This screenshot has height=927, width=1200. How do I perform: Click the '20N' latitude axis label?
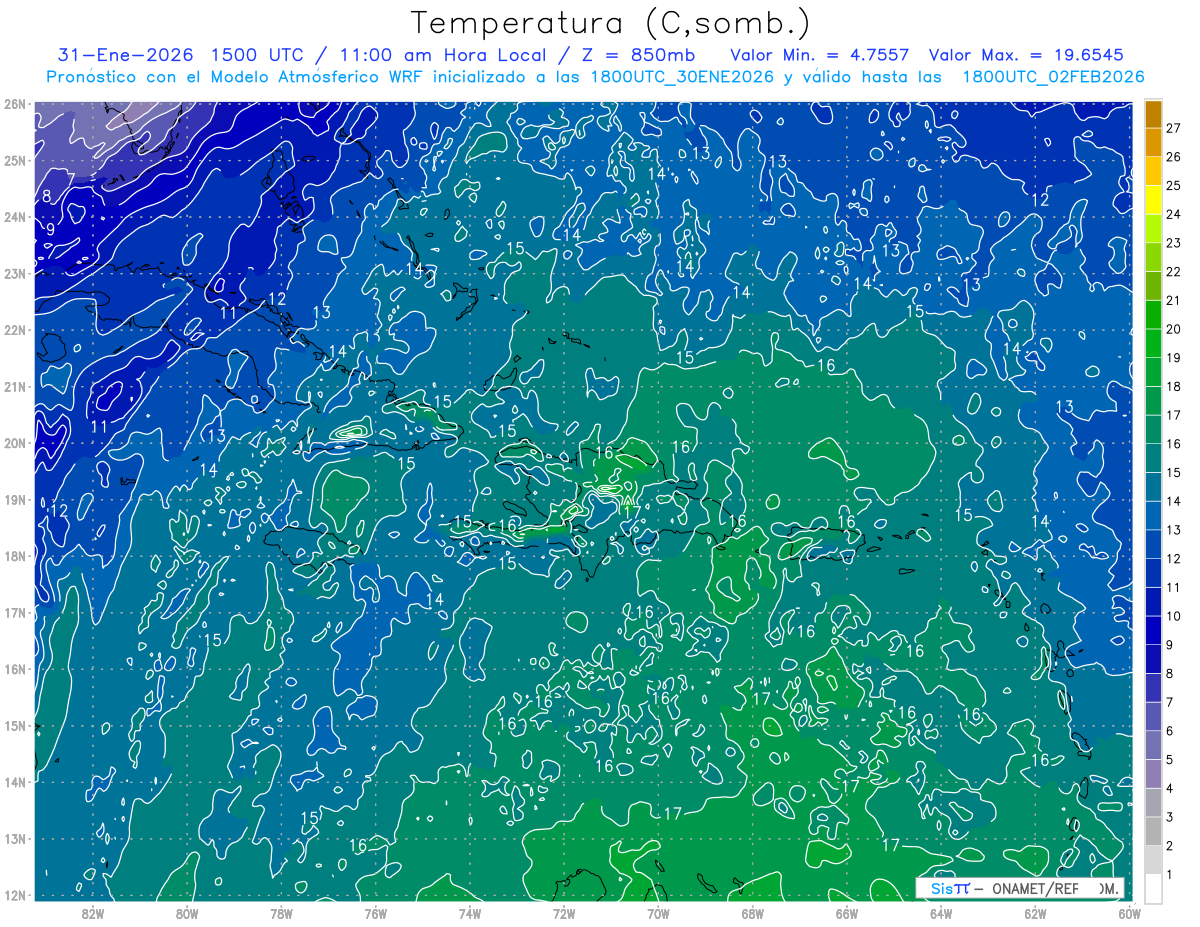(x=15, y=443)
